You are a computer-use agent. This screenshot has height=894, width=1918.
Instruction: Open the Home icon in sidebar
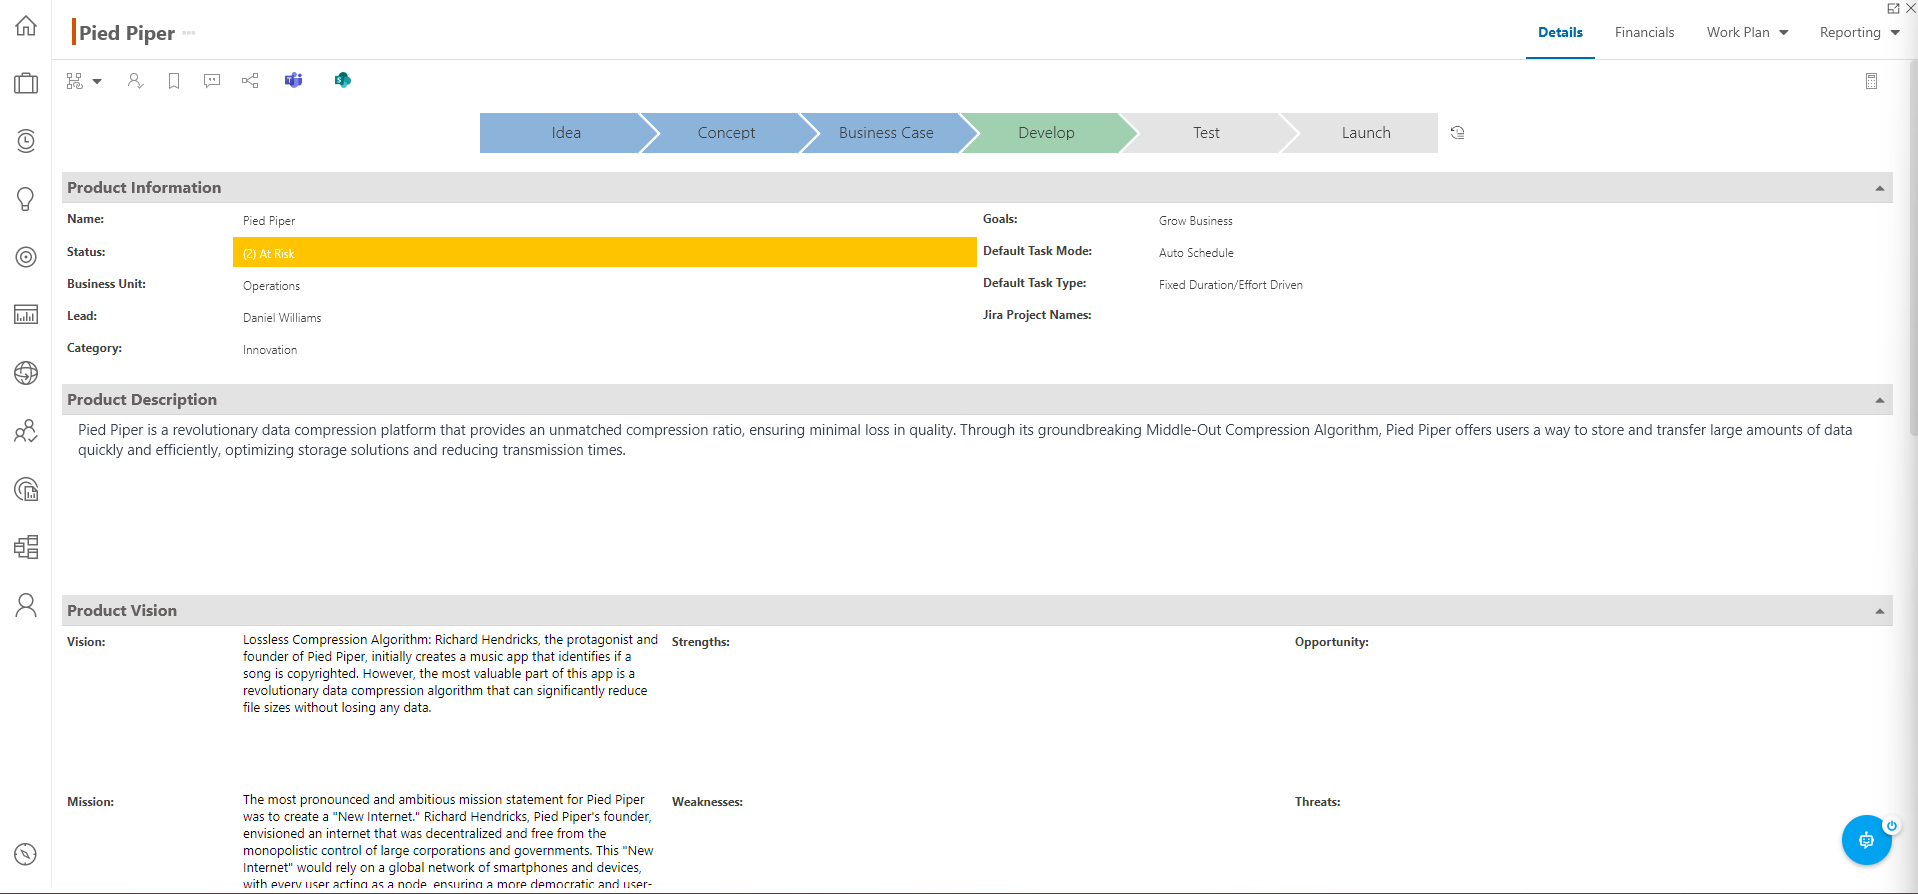(x=26, y=26)
